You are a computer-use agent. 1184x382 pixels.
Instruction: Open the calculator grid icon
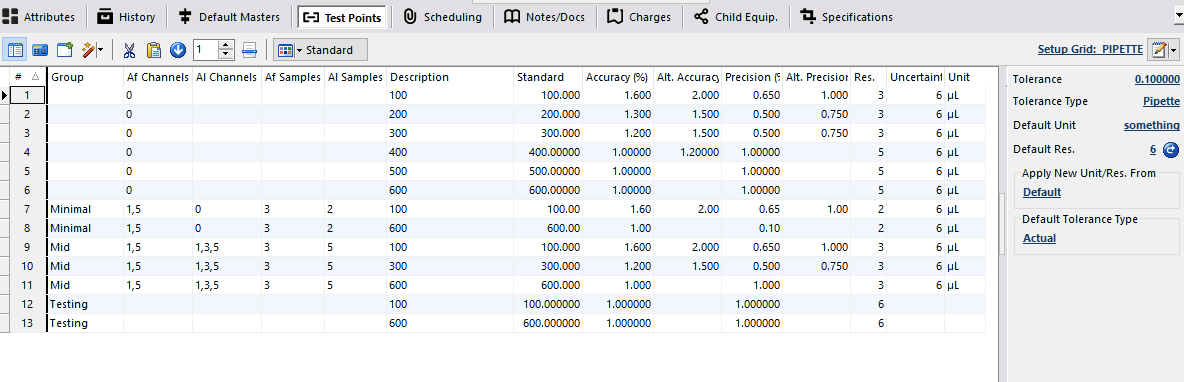click(x=40, y=51)
